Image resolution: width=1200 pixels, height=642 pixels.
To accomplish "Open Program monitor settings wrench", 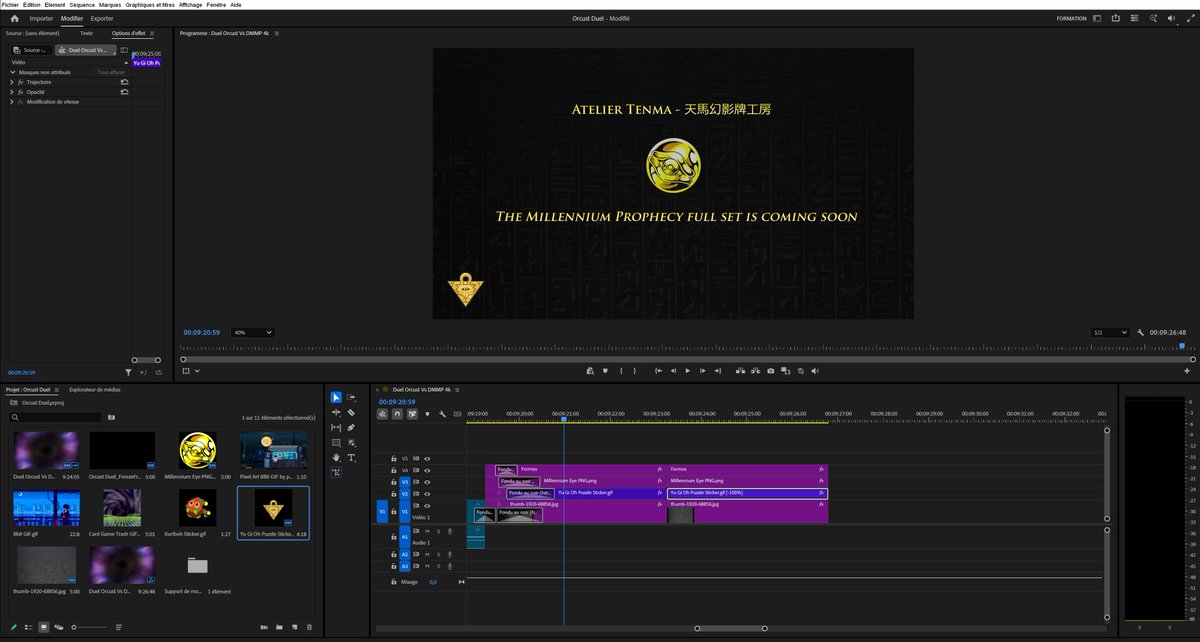I will (1140, 332).
